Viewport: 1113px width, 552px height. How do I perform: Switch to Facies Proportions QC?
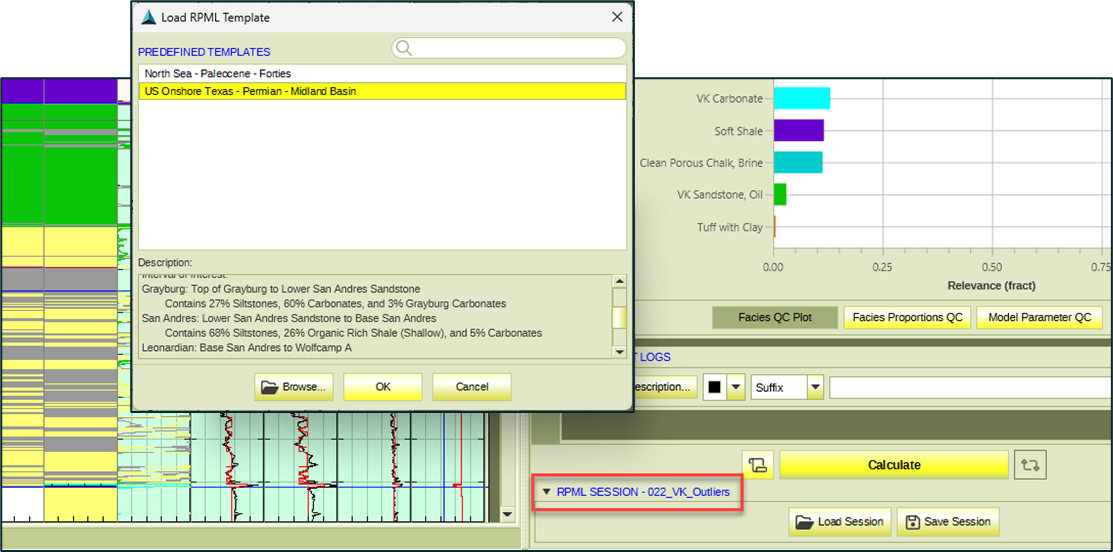click(x=906, y=317)
